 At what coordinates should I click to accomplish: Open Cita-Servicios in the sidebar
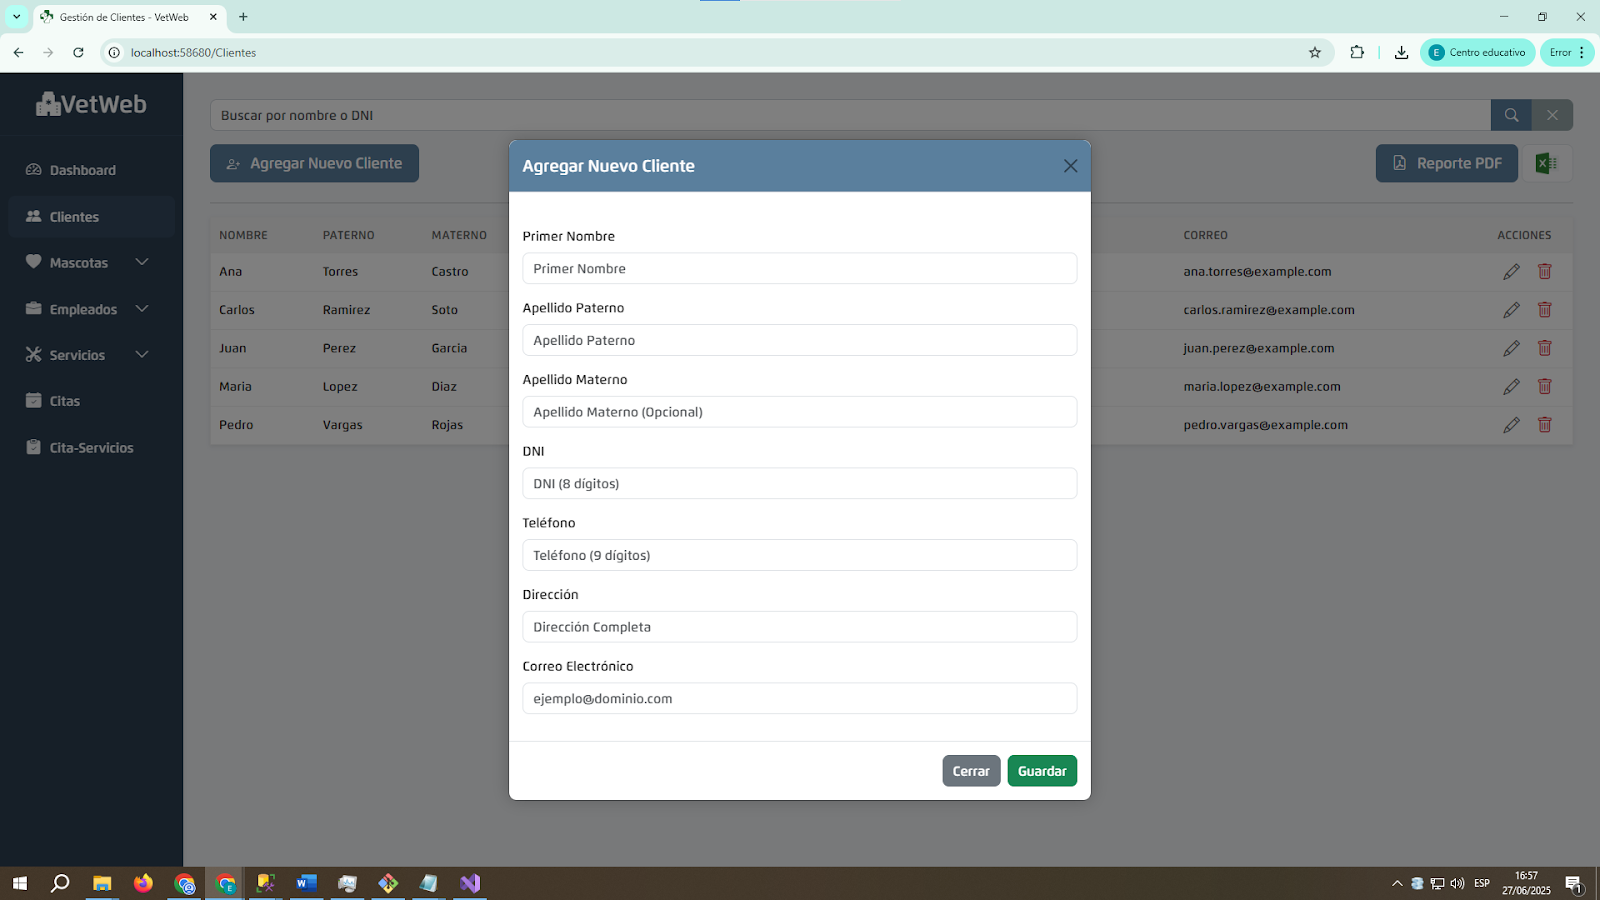tap(90, 448)
